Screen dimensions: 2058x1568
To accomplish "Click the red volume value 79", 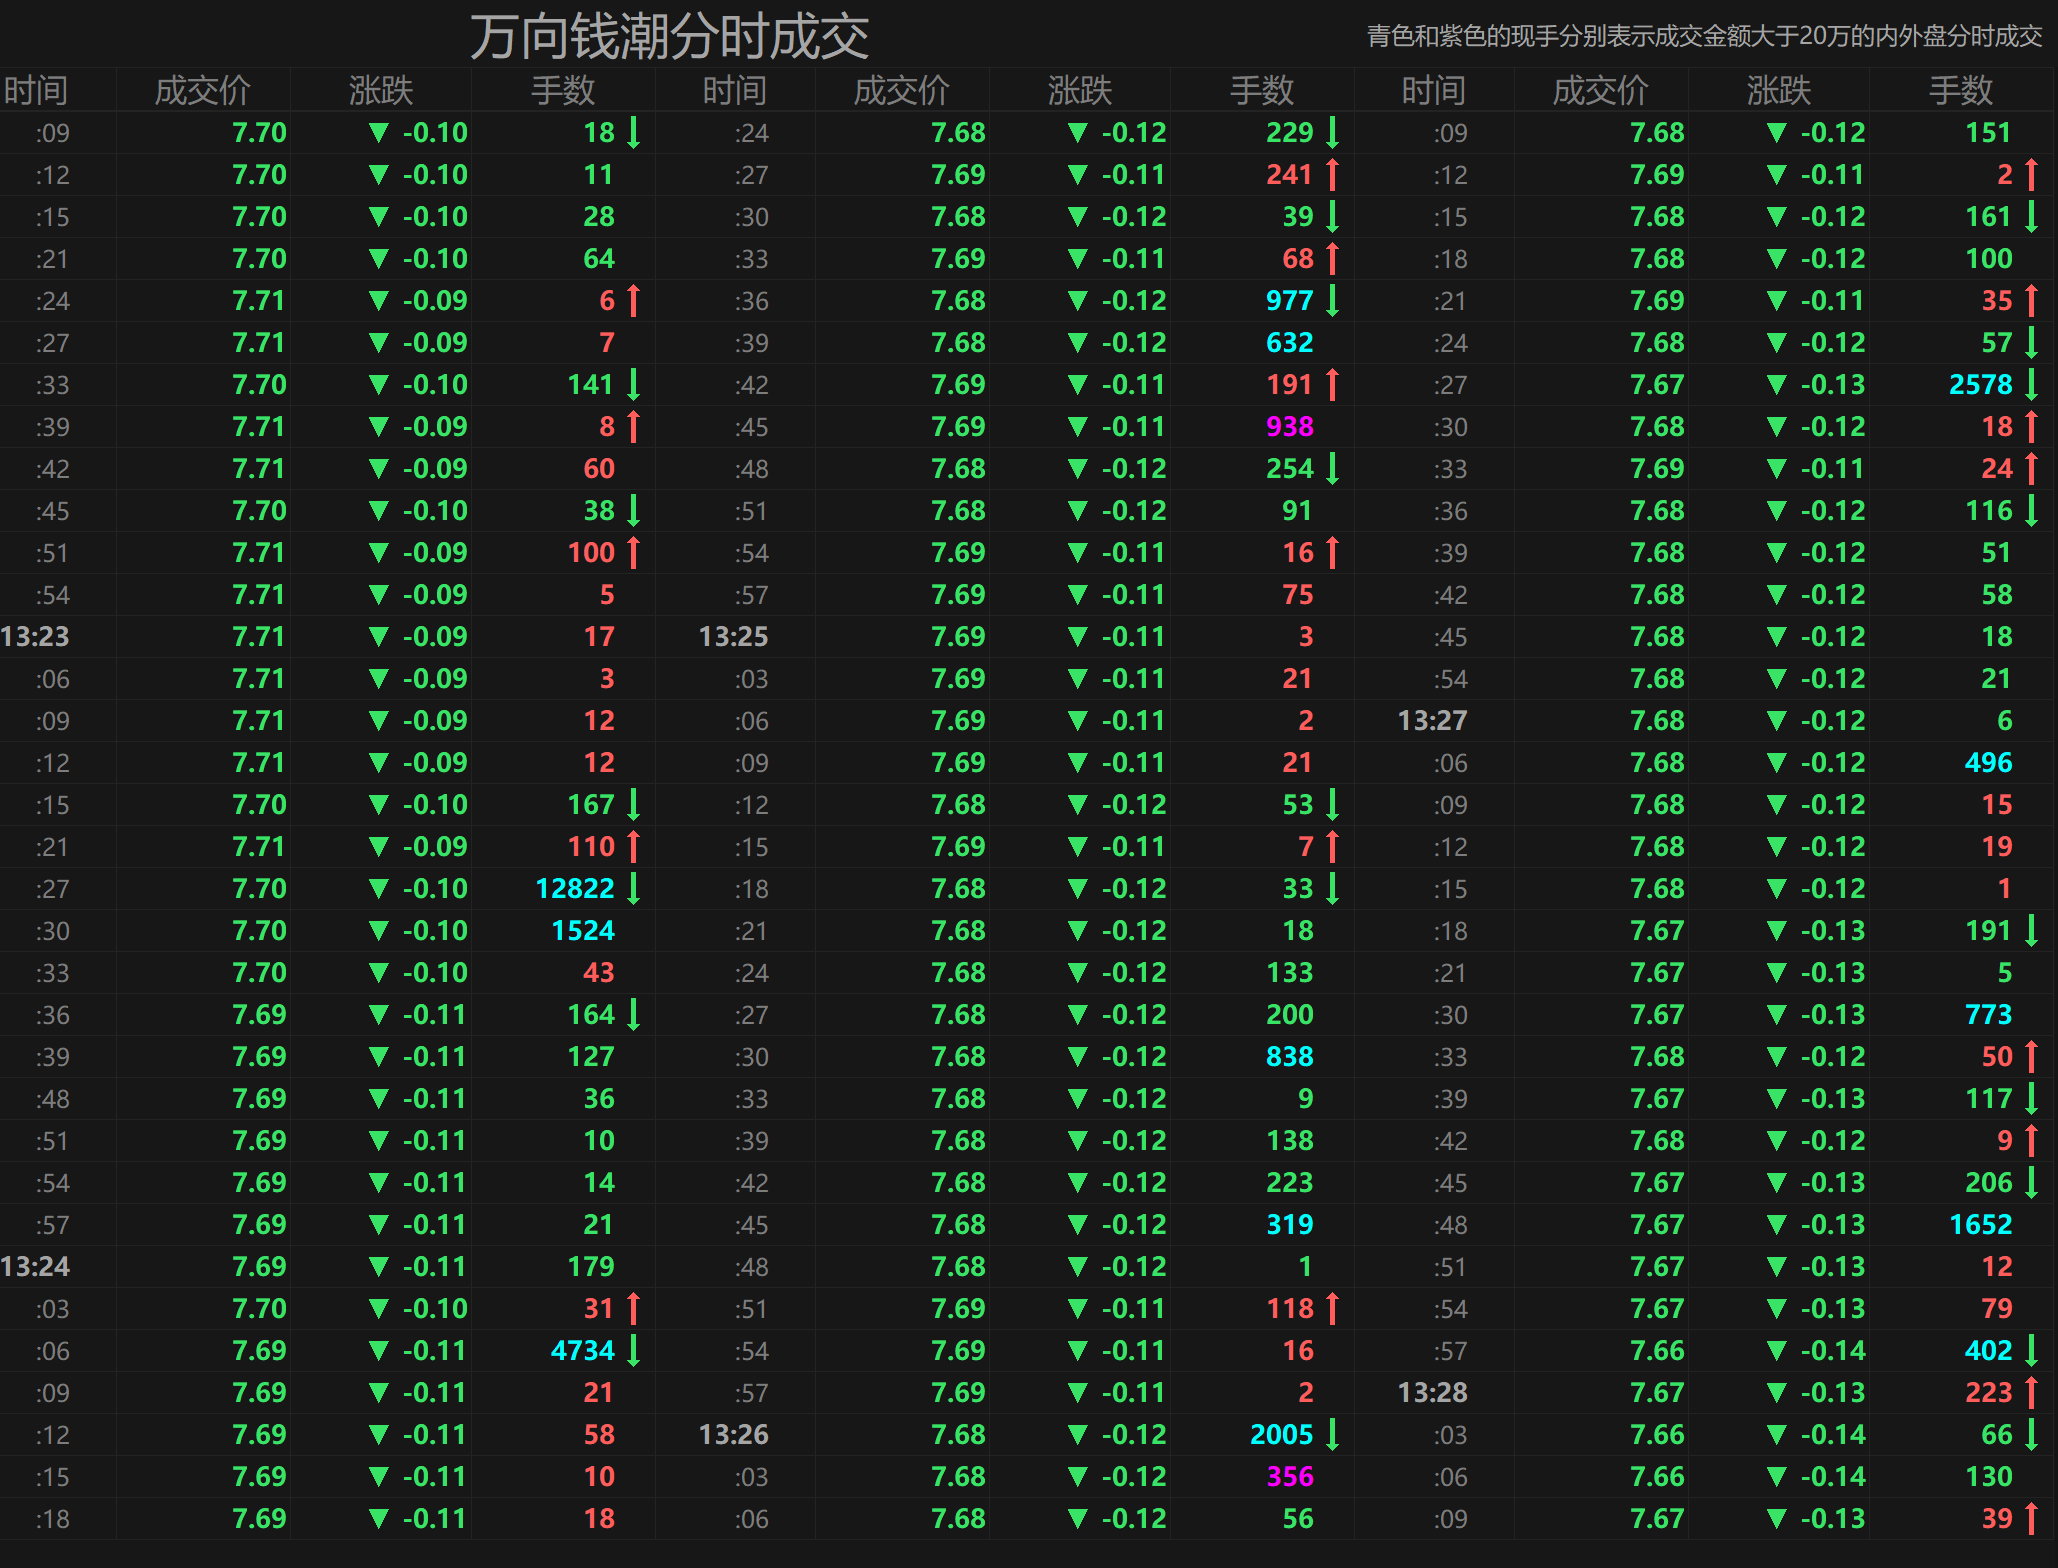I will (1997, 1308).
